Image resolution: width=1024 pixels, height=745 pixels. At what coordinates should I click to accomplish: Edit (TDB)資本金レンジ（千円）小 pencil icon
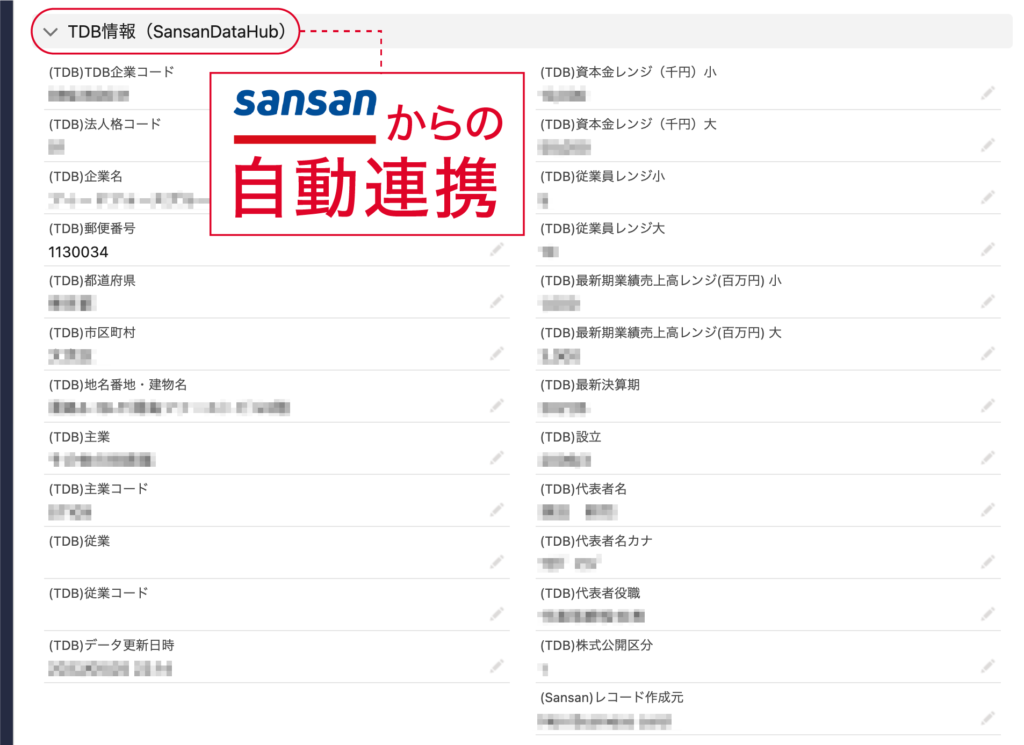(987, 93)
